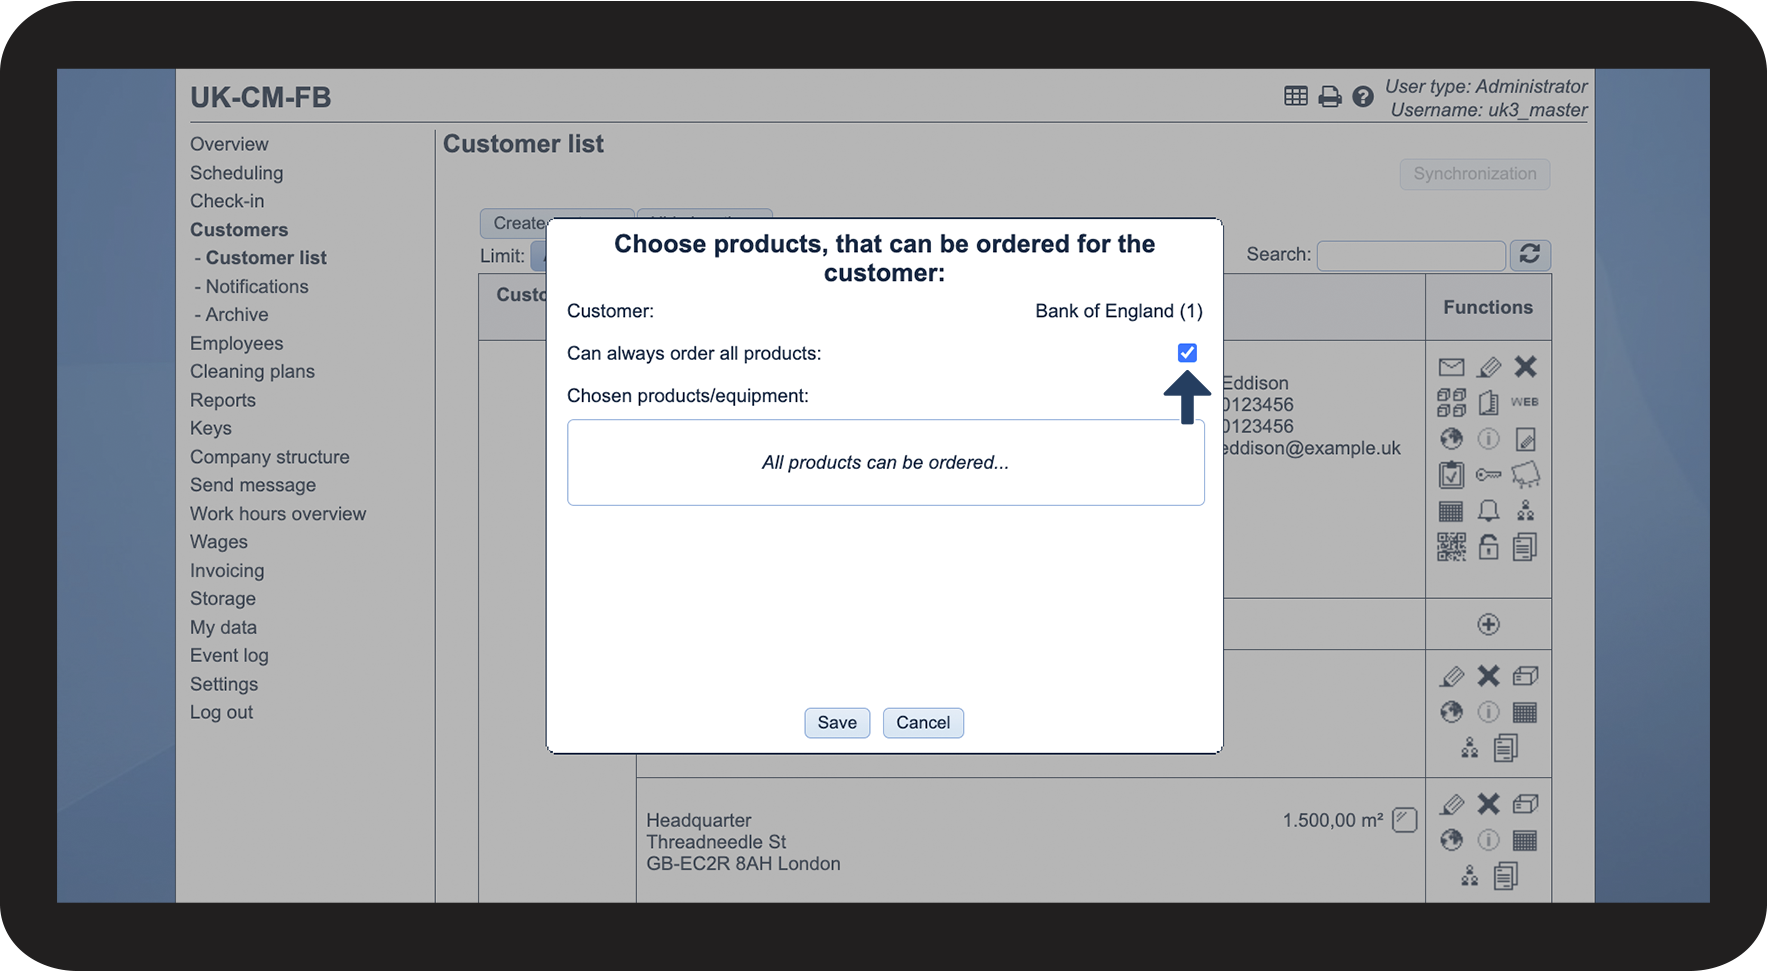This screenshot has height=971, width=1767.
Task: Open Archive under Customers
Action: click(237, 315)
